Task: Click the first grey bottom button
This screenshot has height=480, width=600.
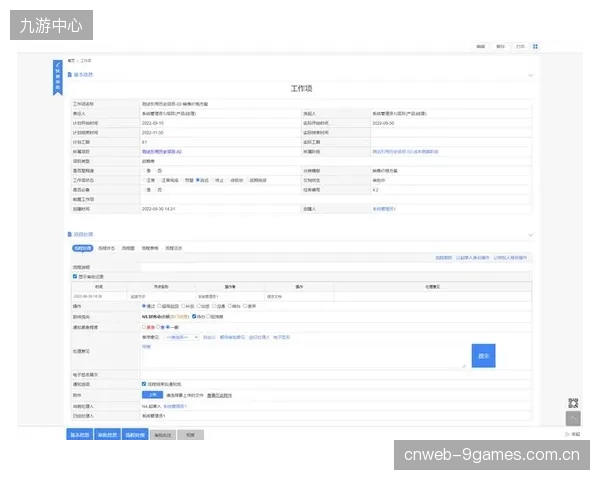Action: (163, 435)
